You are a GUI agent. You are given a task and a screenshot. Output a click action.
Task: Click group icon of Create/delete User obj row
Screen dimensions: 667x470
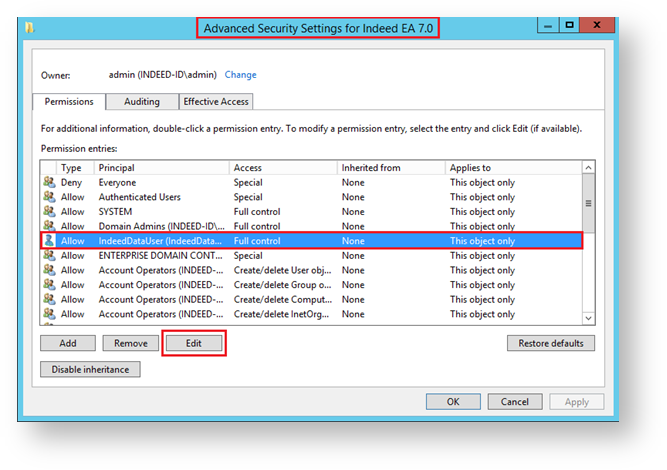pyautogui.click(x=49, y=270)
